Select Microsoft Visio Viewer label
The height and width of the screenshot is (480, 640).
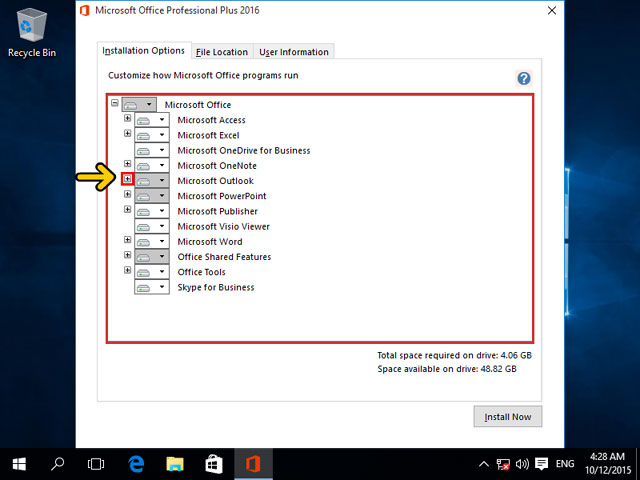tap(223, 227)
